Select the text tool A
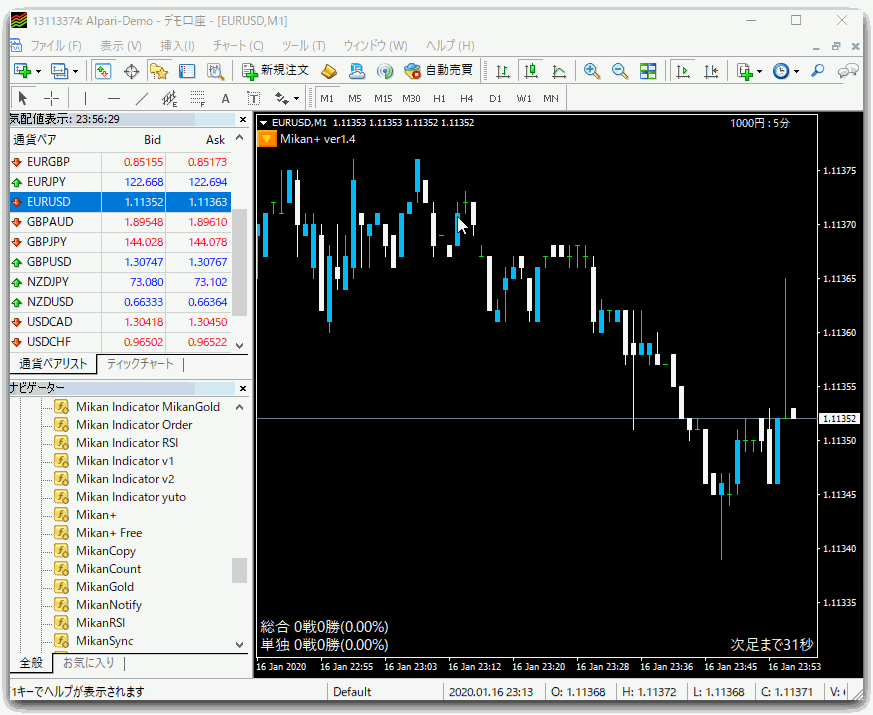The height and width of the screenshot is (715, 873). pos(225,99)
